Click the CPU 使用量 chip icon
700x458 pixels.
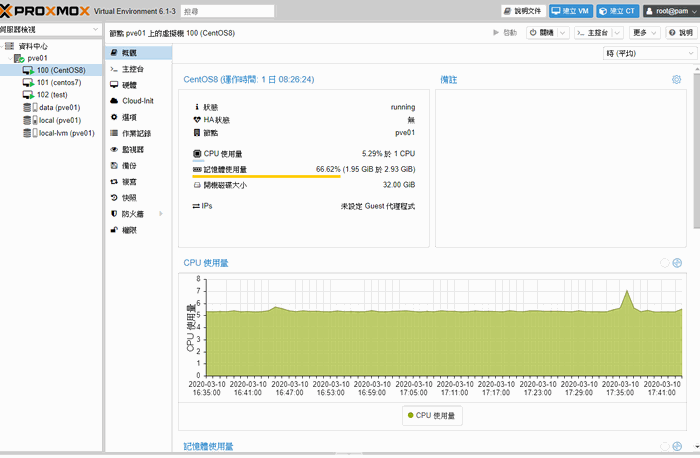(x=197, y=154)
